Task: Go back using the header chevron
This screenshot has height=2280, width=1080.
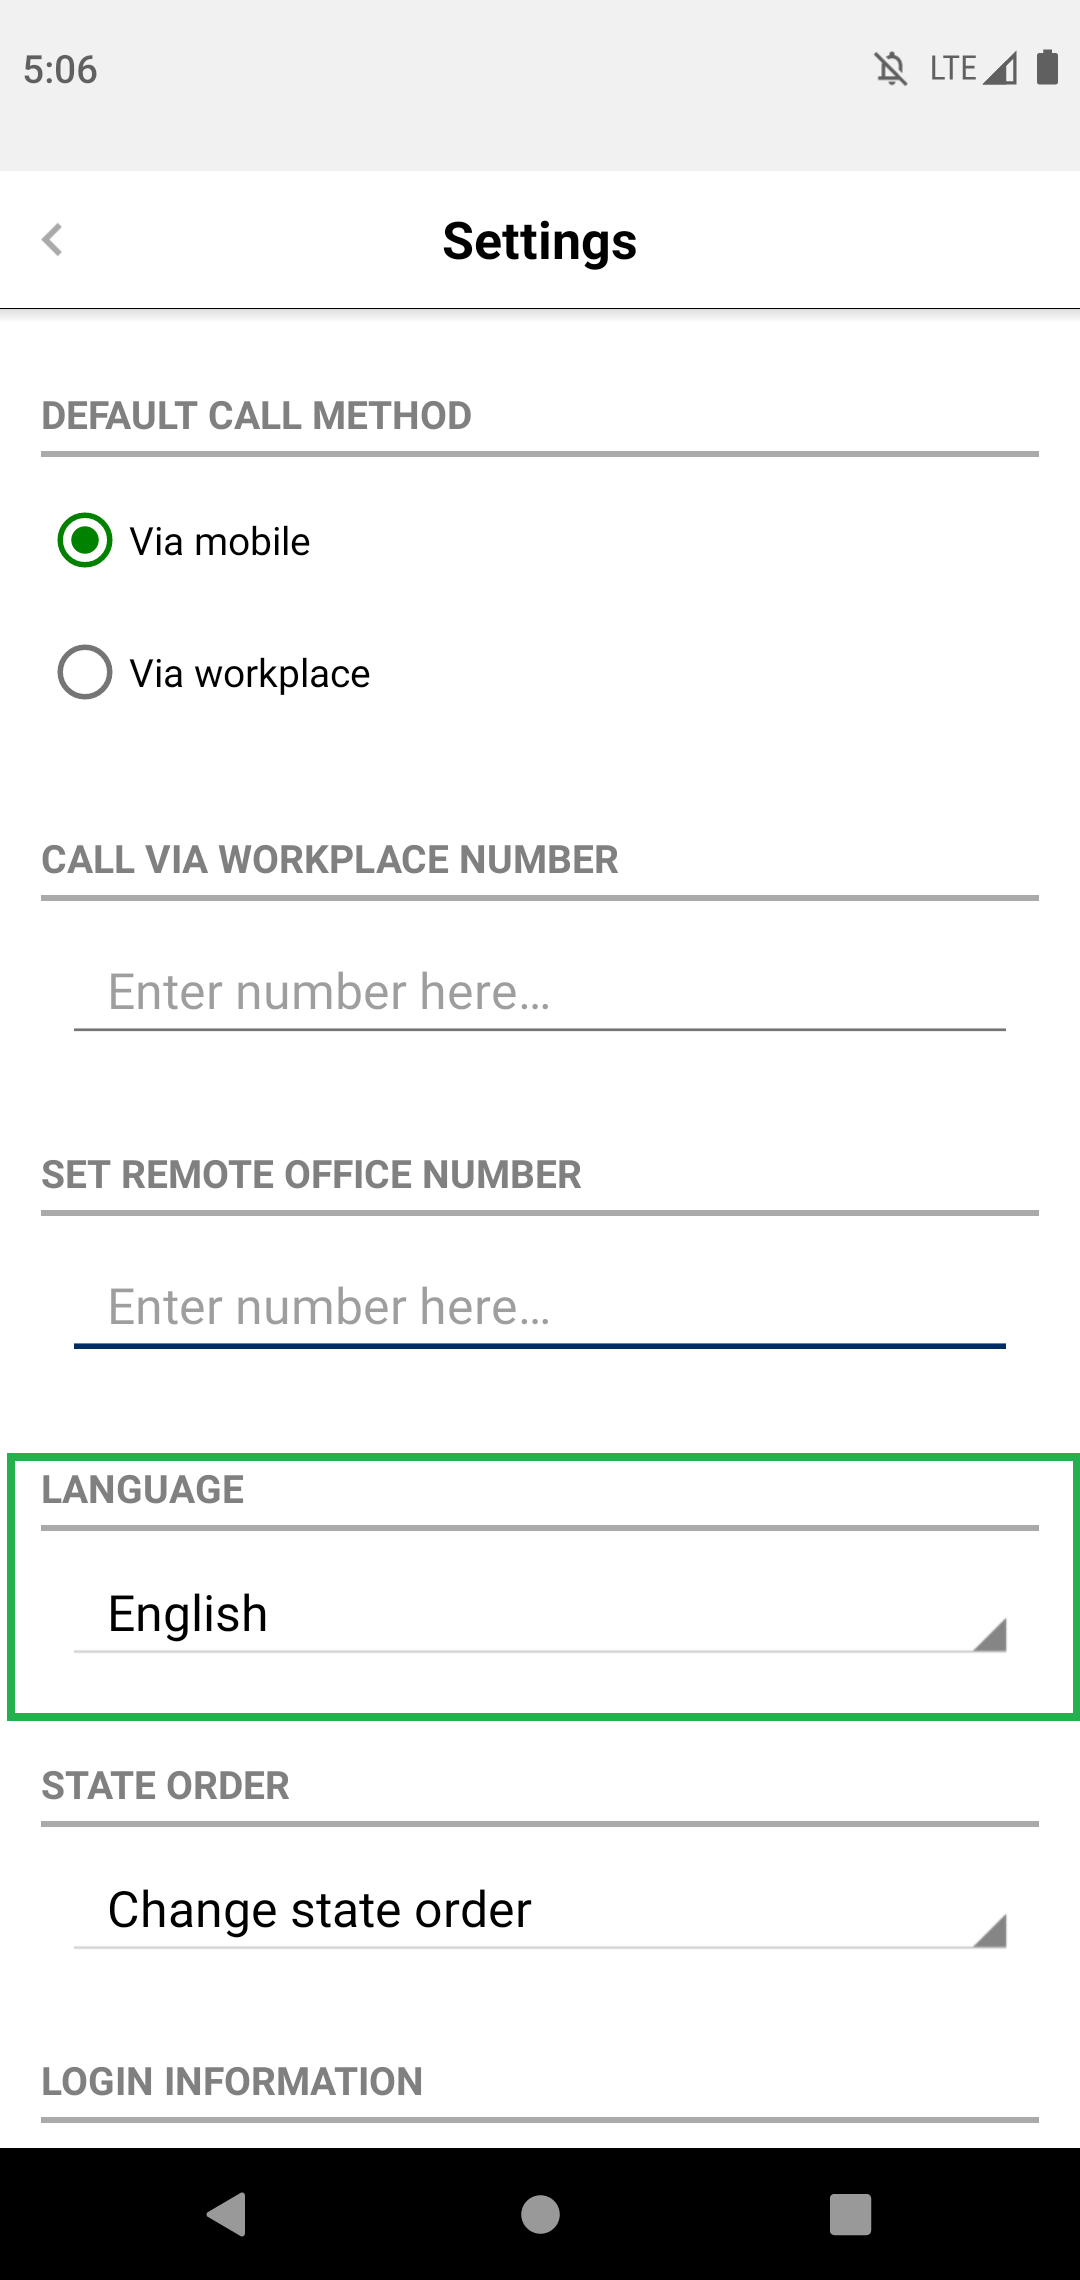Action: [x=52, y=240]
